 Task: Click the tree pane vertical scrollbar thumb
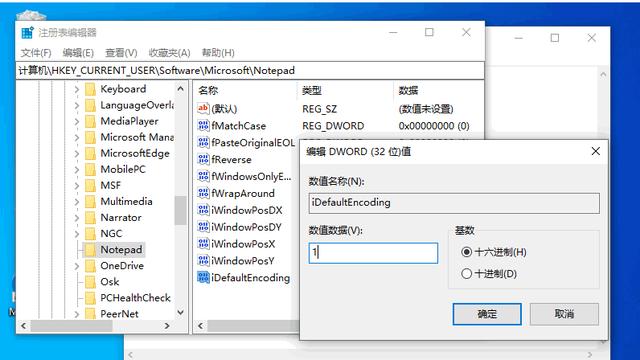[x=180, y=210]
